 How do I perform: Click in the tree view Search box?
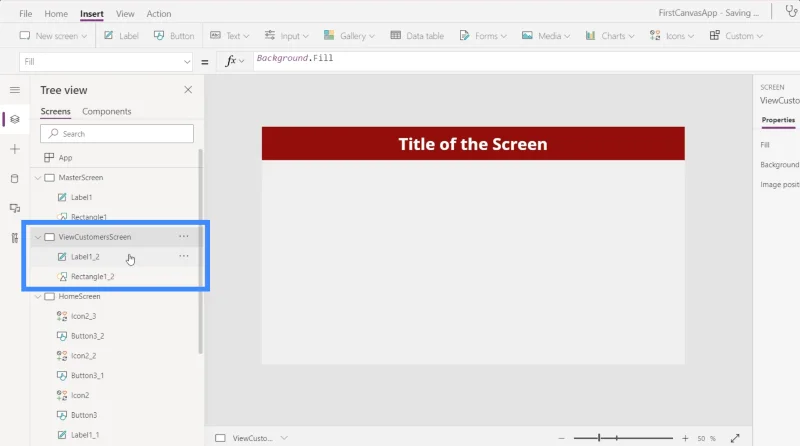tap(117, 134)
